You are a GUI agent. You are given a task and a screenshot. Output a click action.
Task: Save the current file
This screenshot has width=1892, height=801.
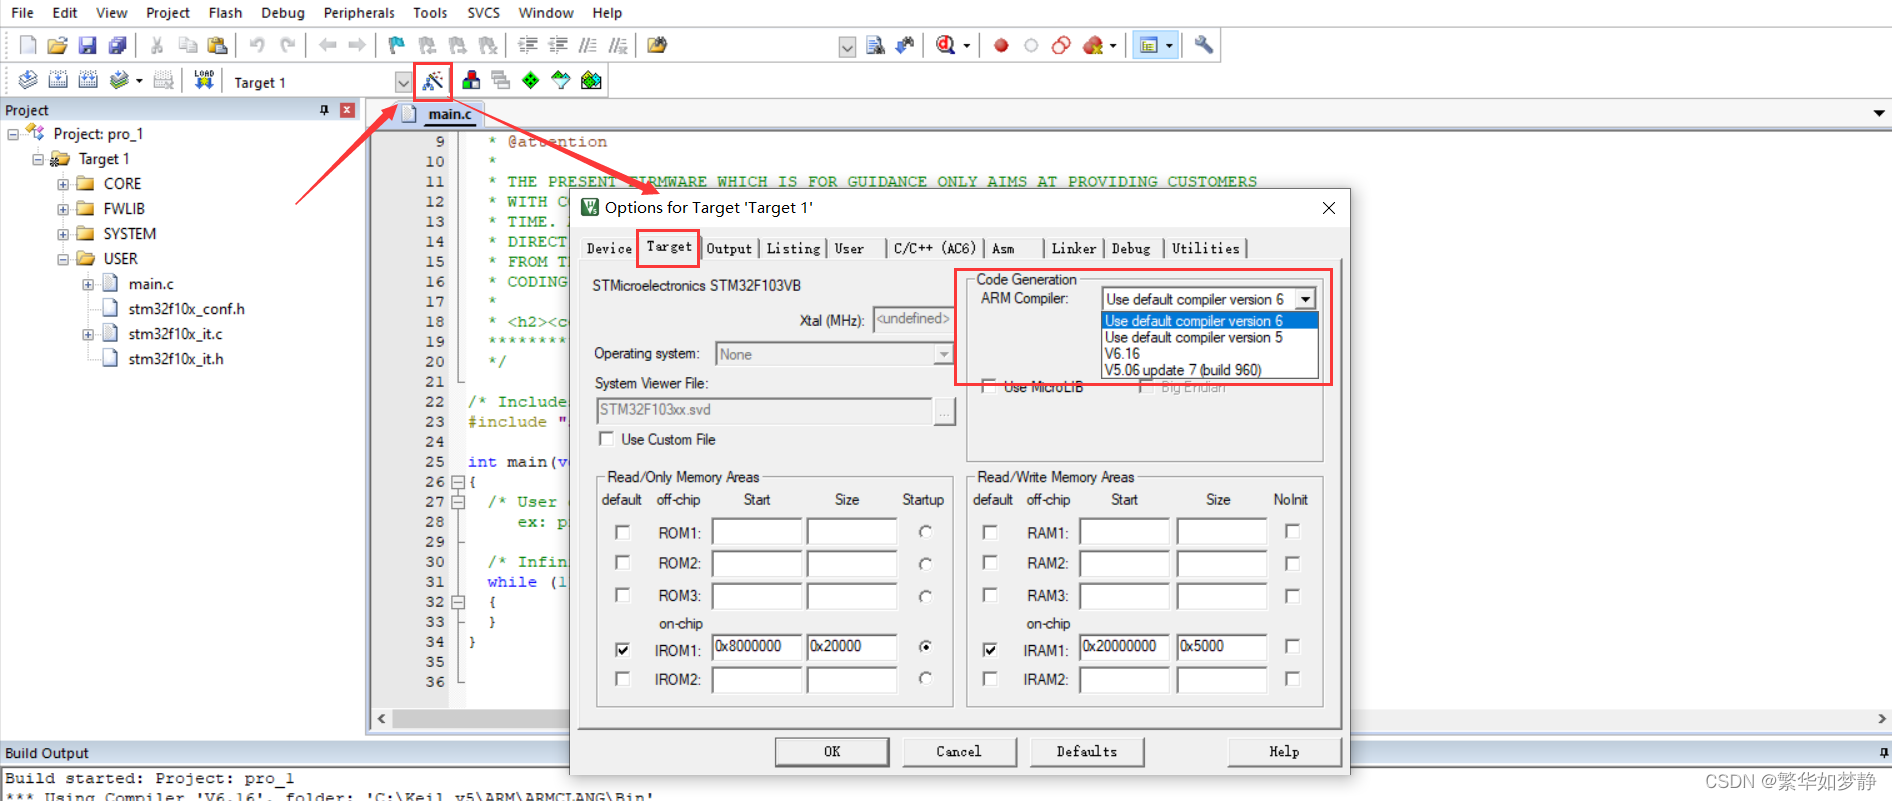click(x=87, y=45)
